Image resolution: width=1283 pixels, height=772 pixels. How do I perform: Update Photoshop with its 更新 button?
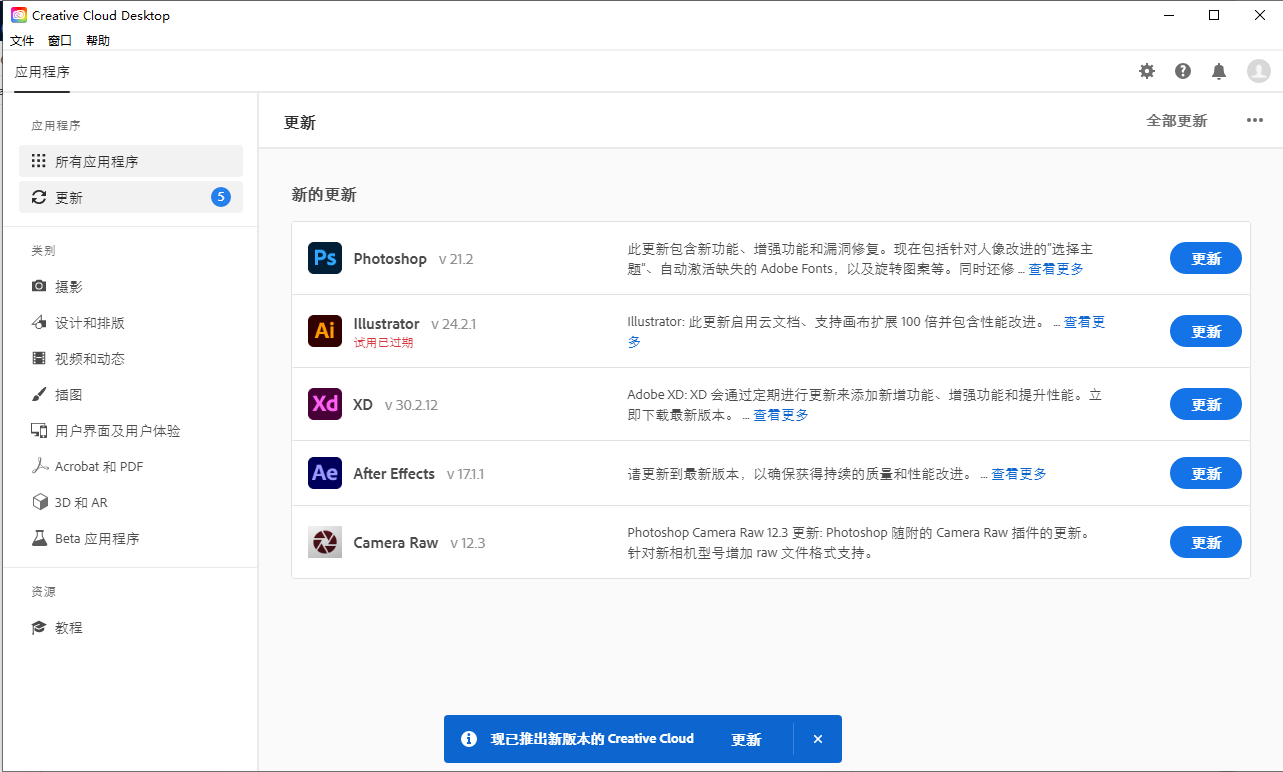coord(1206,258)
